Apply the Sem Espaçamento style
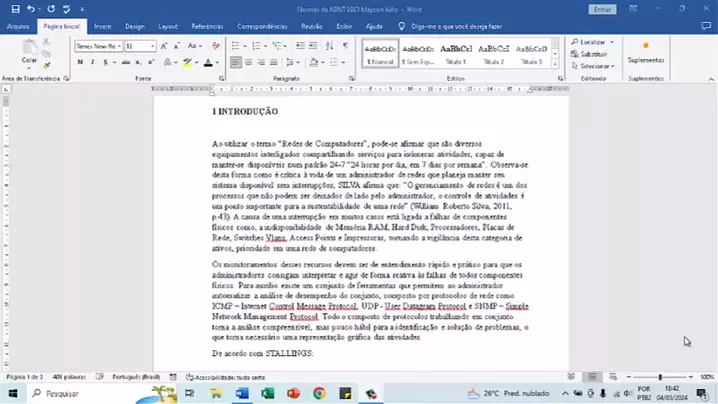Image resolution: width=718 pixels, height=404 pixels. [x=418, y=54]
